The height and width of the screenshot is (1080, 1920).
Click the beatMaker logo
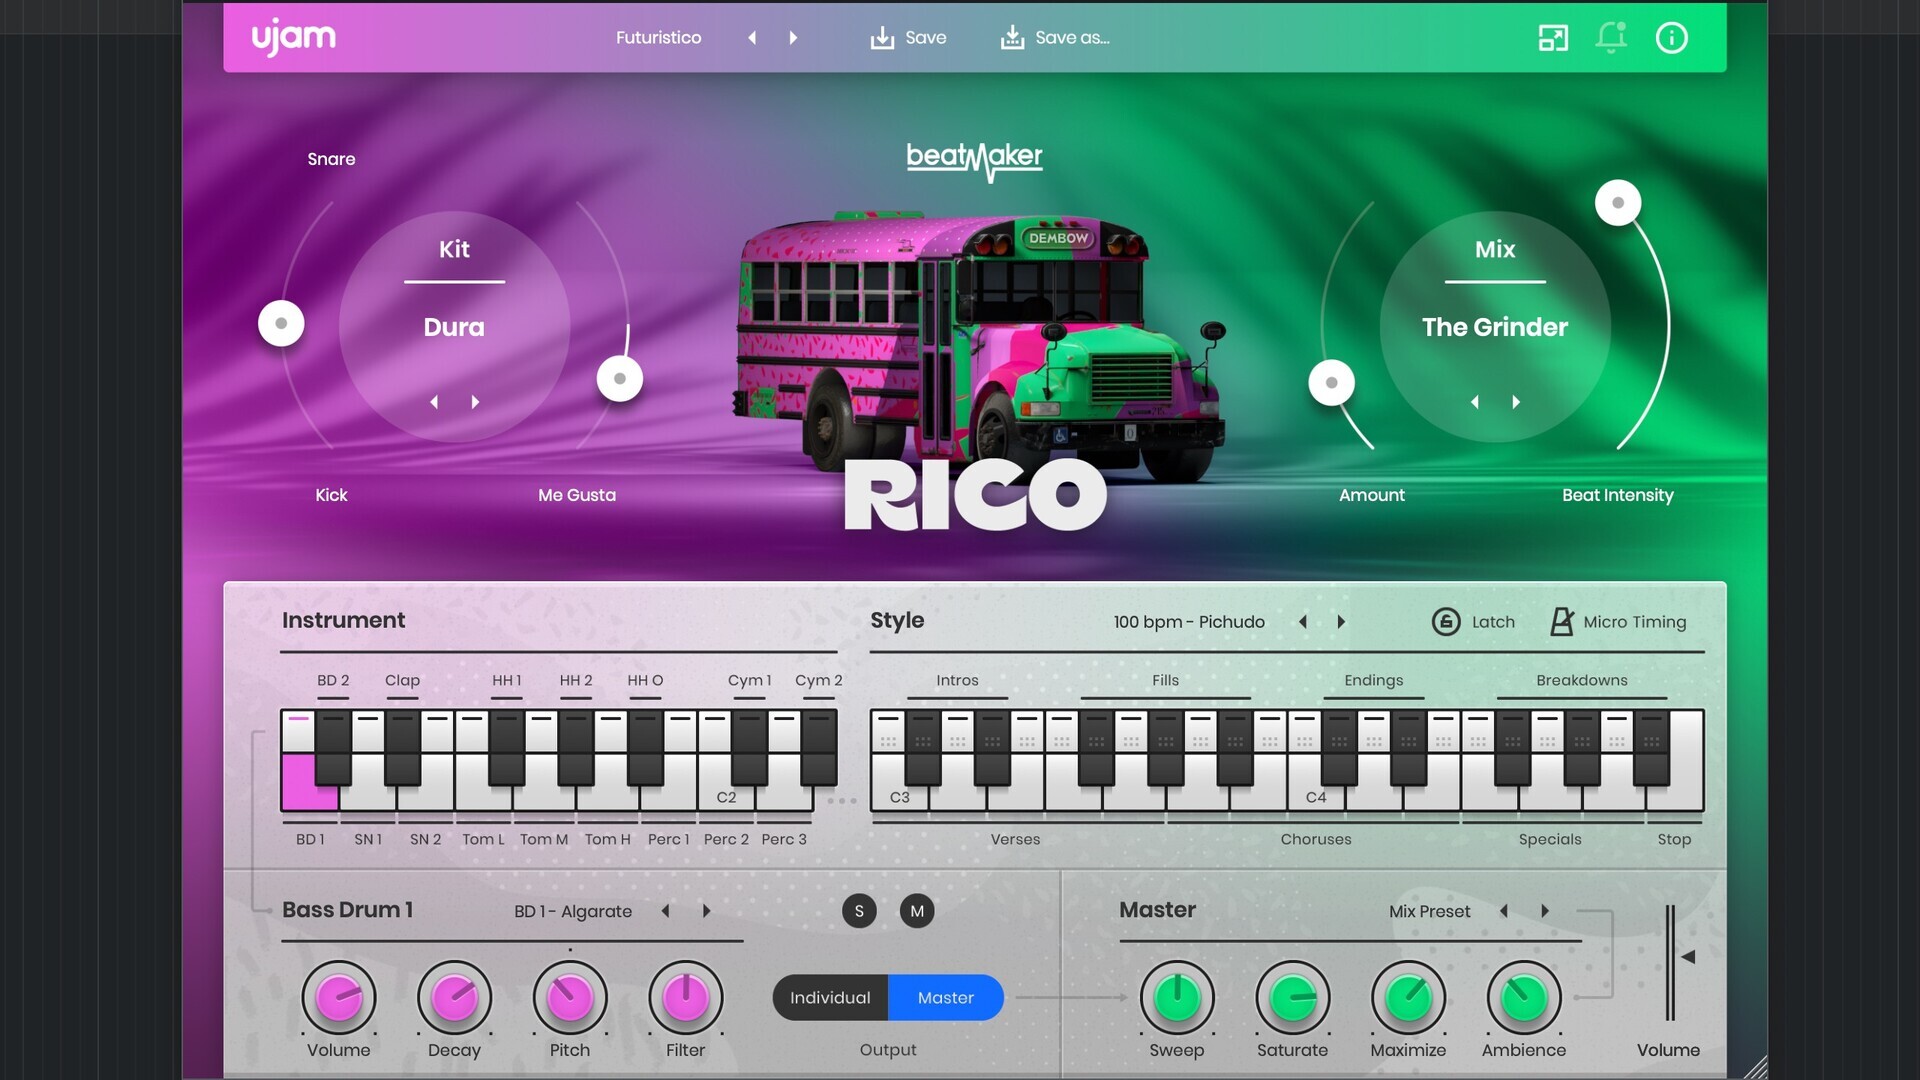tap(974, 160)
